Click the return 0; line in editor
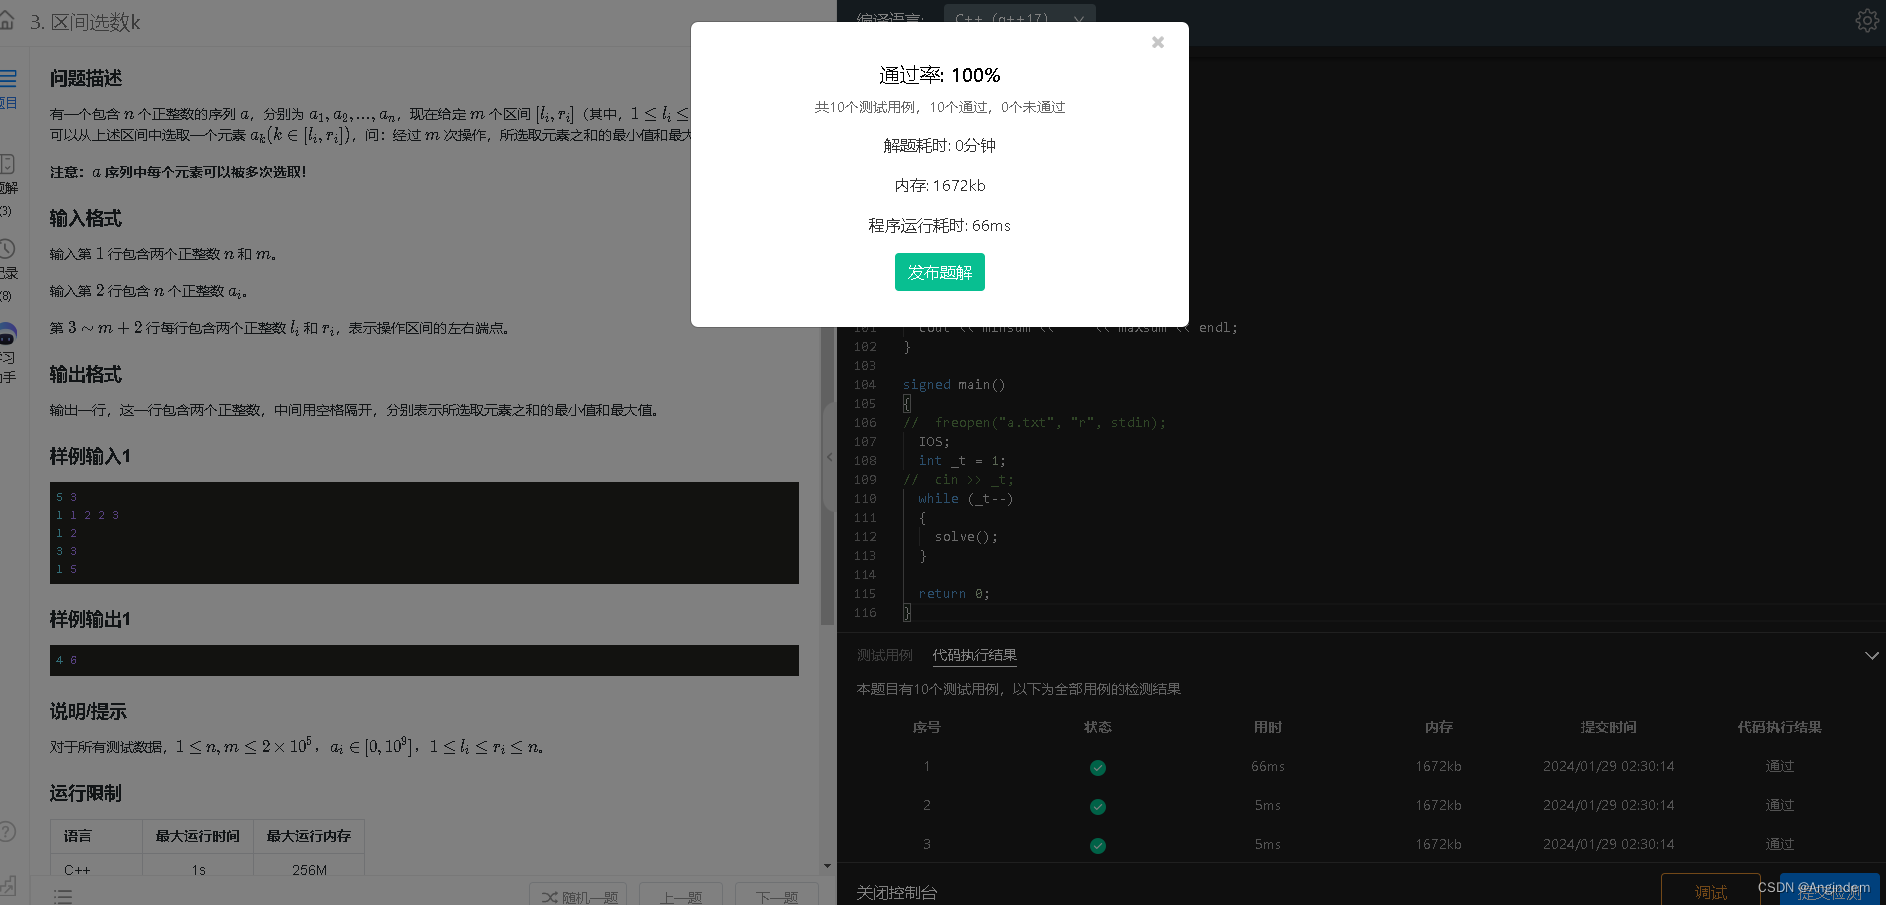Viewport: 1886px width, 905px height. click(954, 594)
